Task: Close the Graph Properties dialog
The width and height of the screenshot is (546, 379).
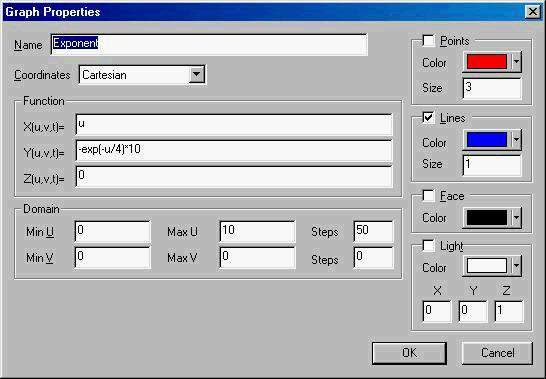Action: coord(532,12)
